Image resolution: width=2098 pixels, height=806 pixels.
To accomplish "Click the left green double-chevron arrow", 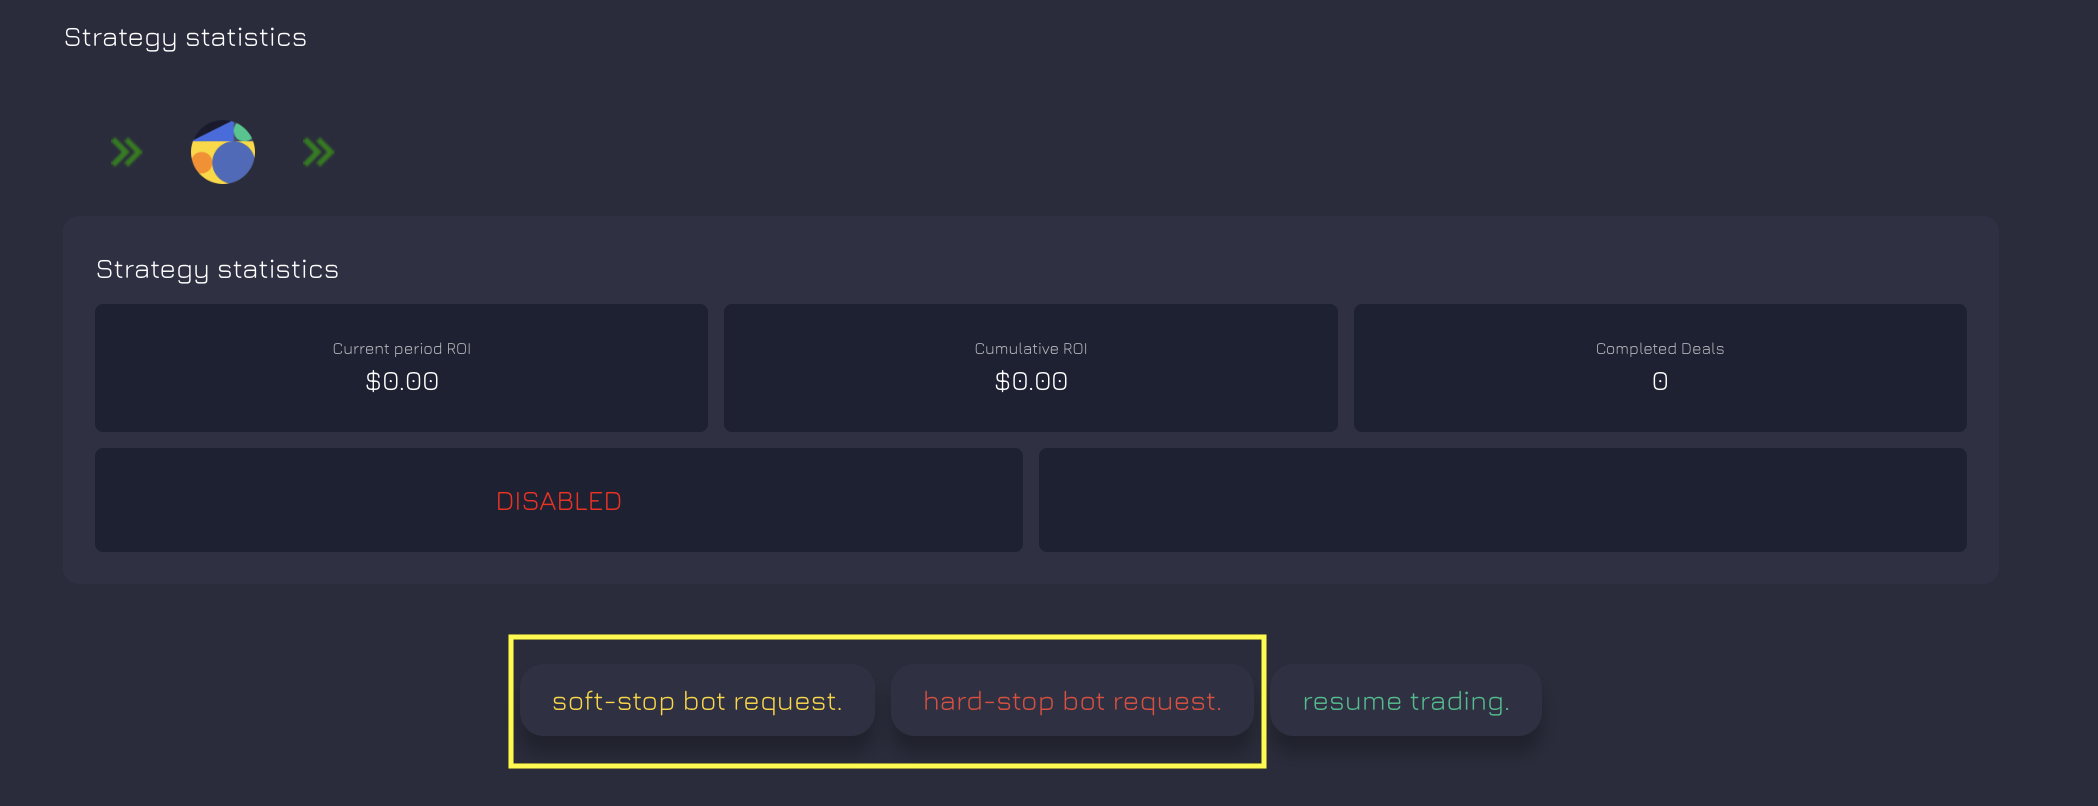I will 126,152.
